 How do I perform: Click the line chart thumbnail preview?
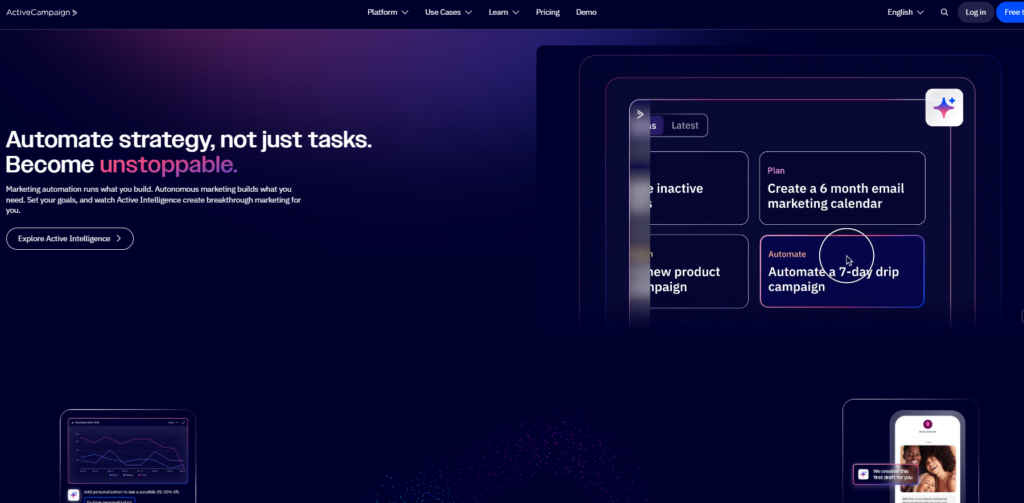(127, 452)
